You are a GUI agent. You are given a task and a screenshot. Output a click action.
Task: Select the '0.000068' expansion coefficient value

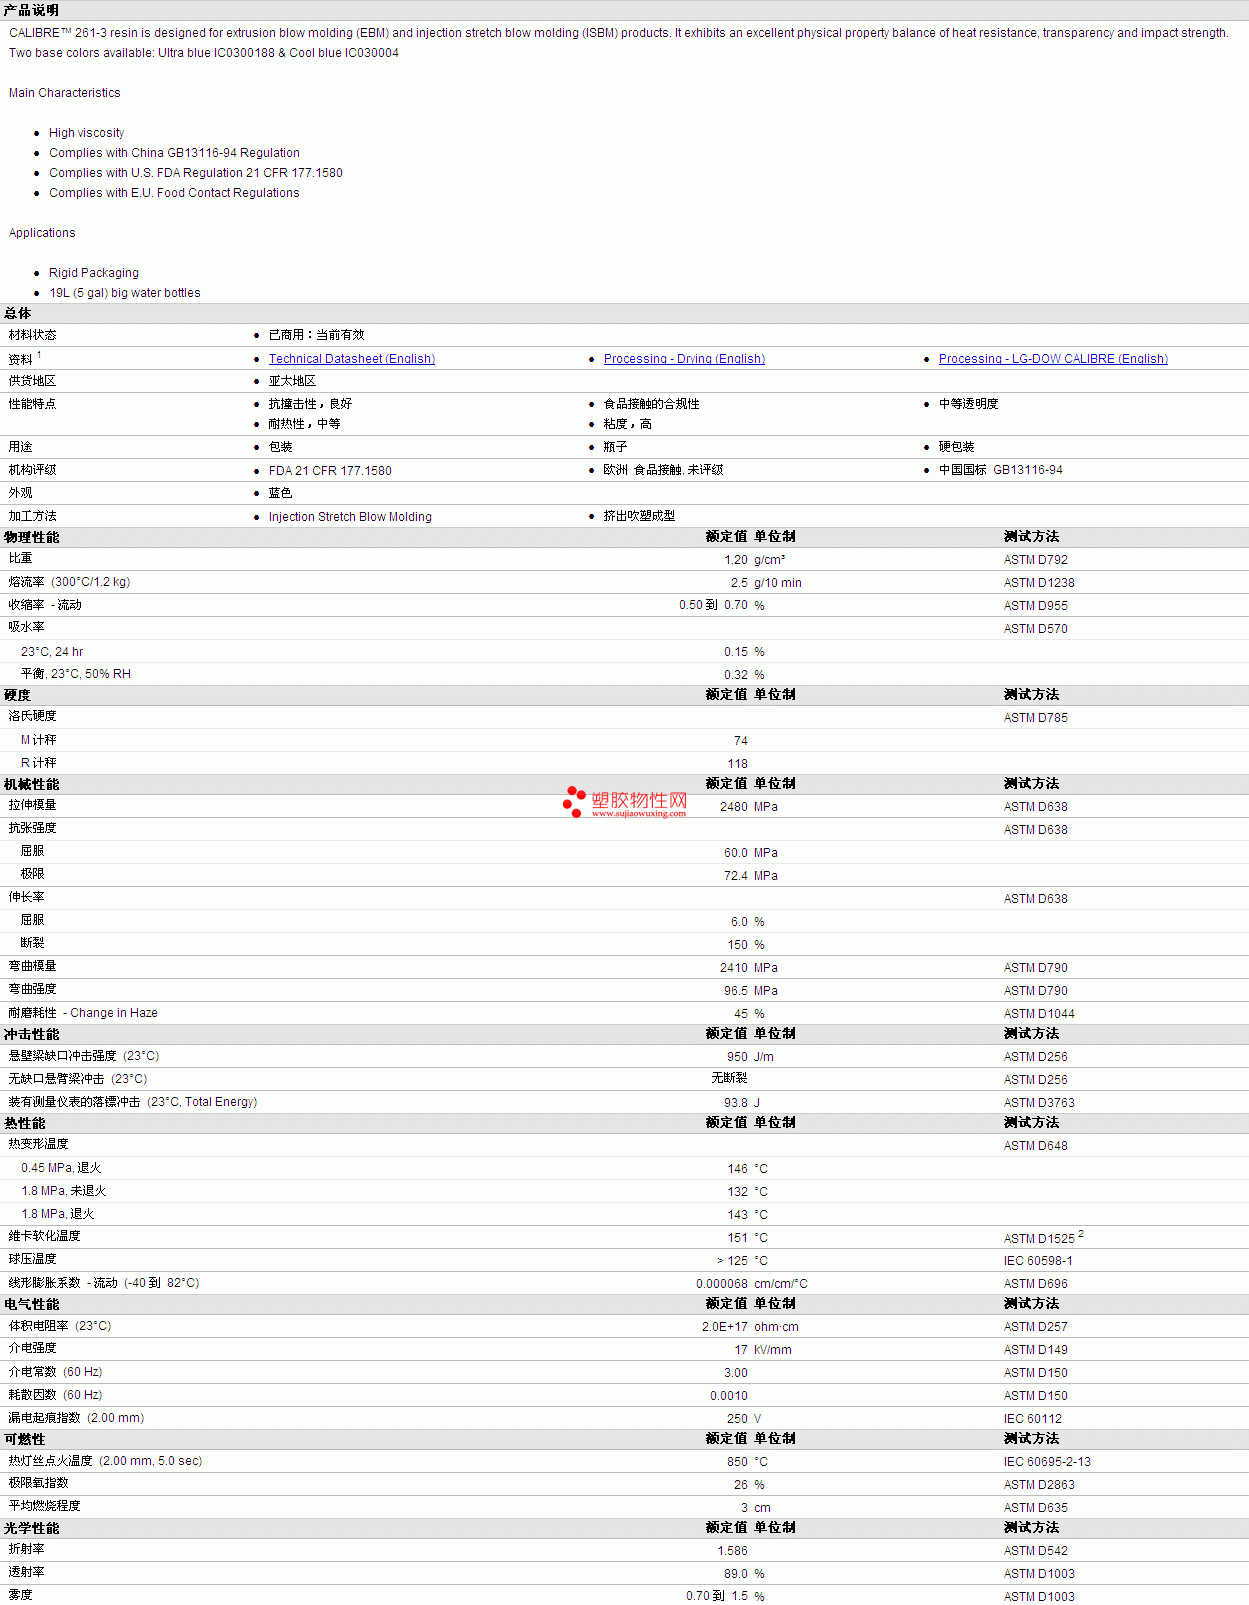722,1284
